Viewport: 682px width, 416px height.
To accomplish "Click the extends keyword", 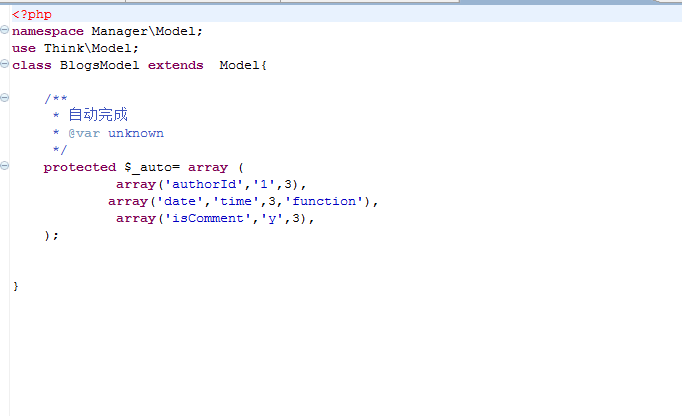I will (178, 65).
